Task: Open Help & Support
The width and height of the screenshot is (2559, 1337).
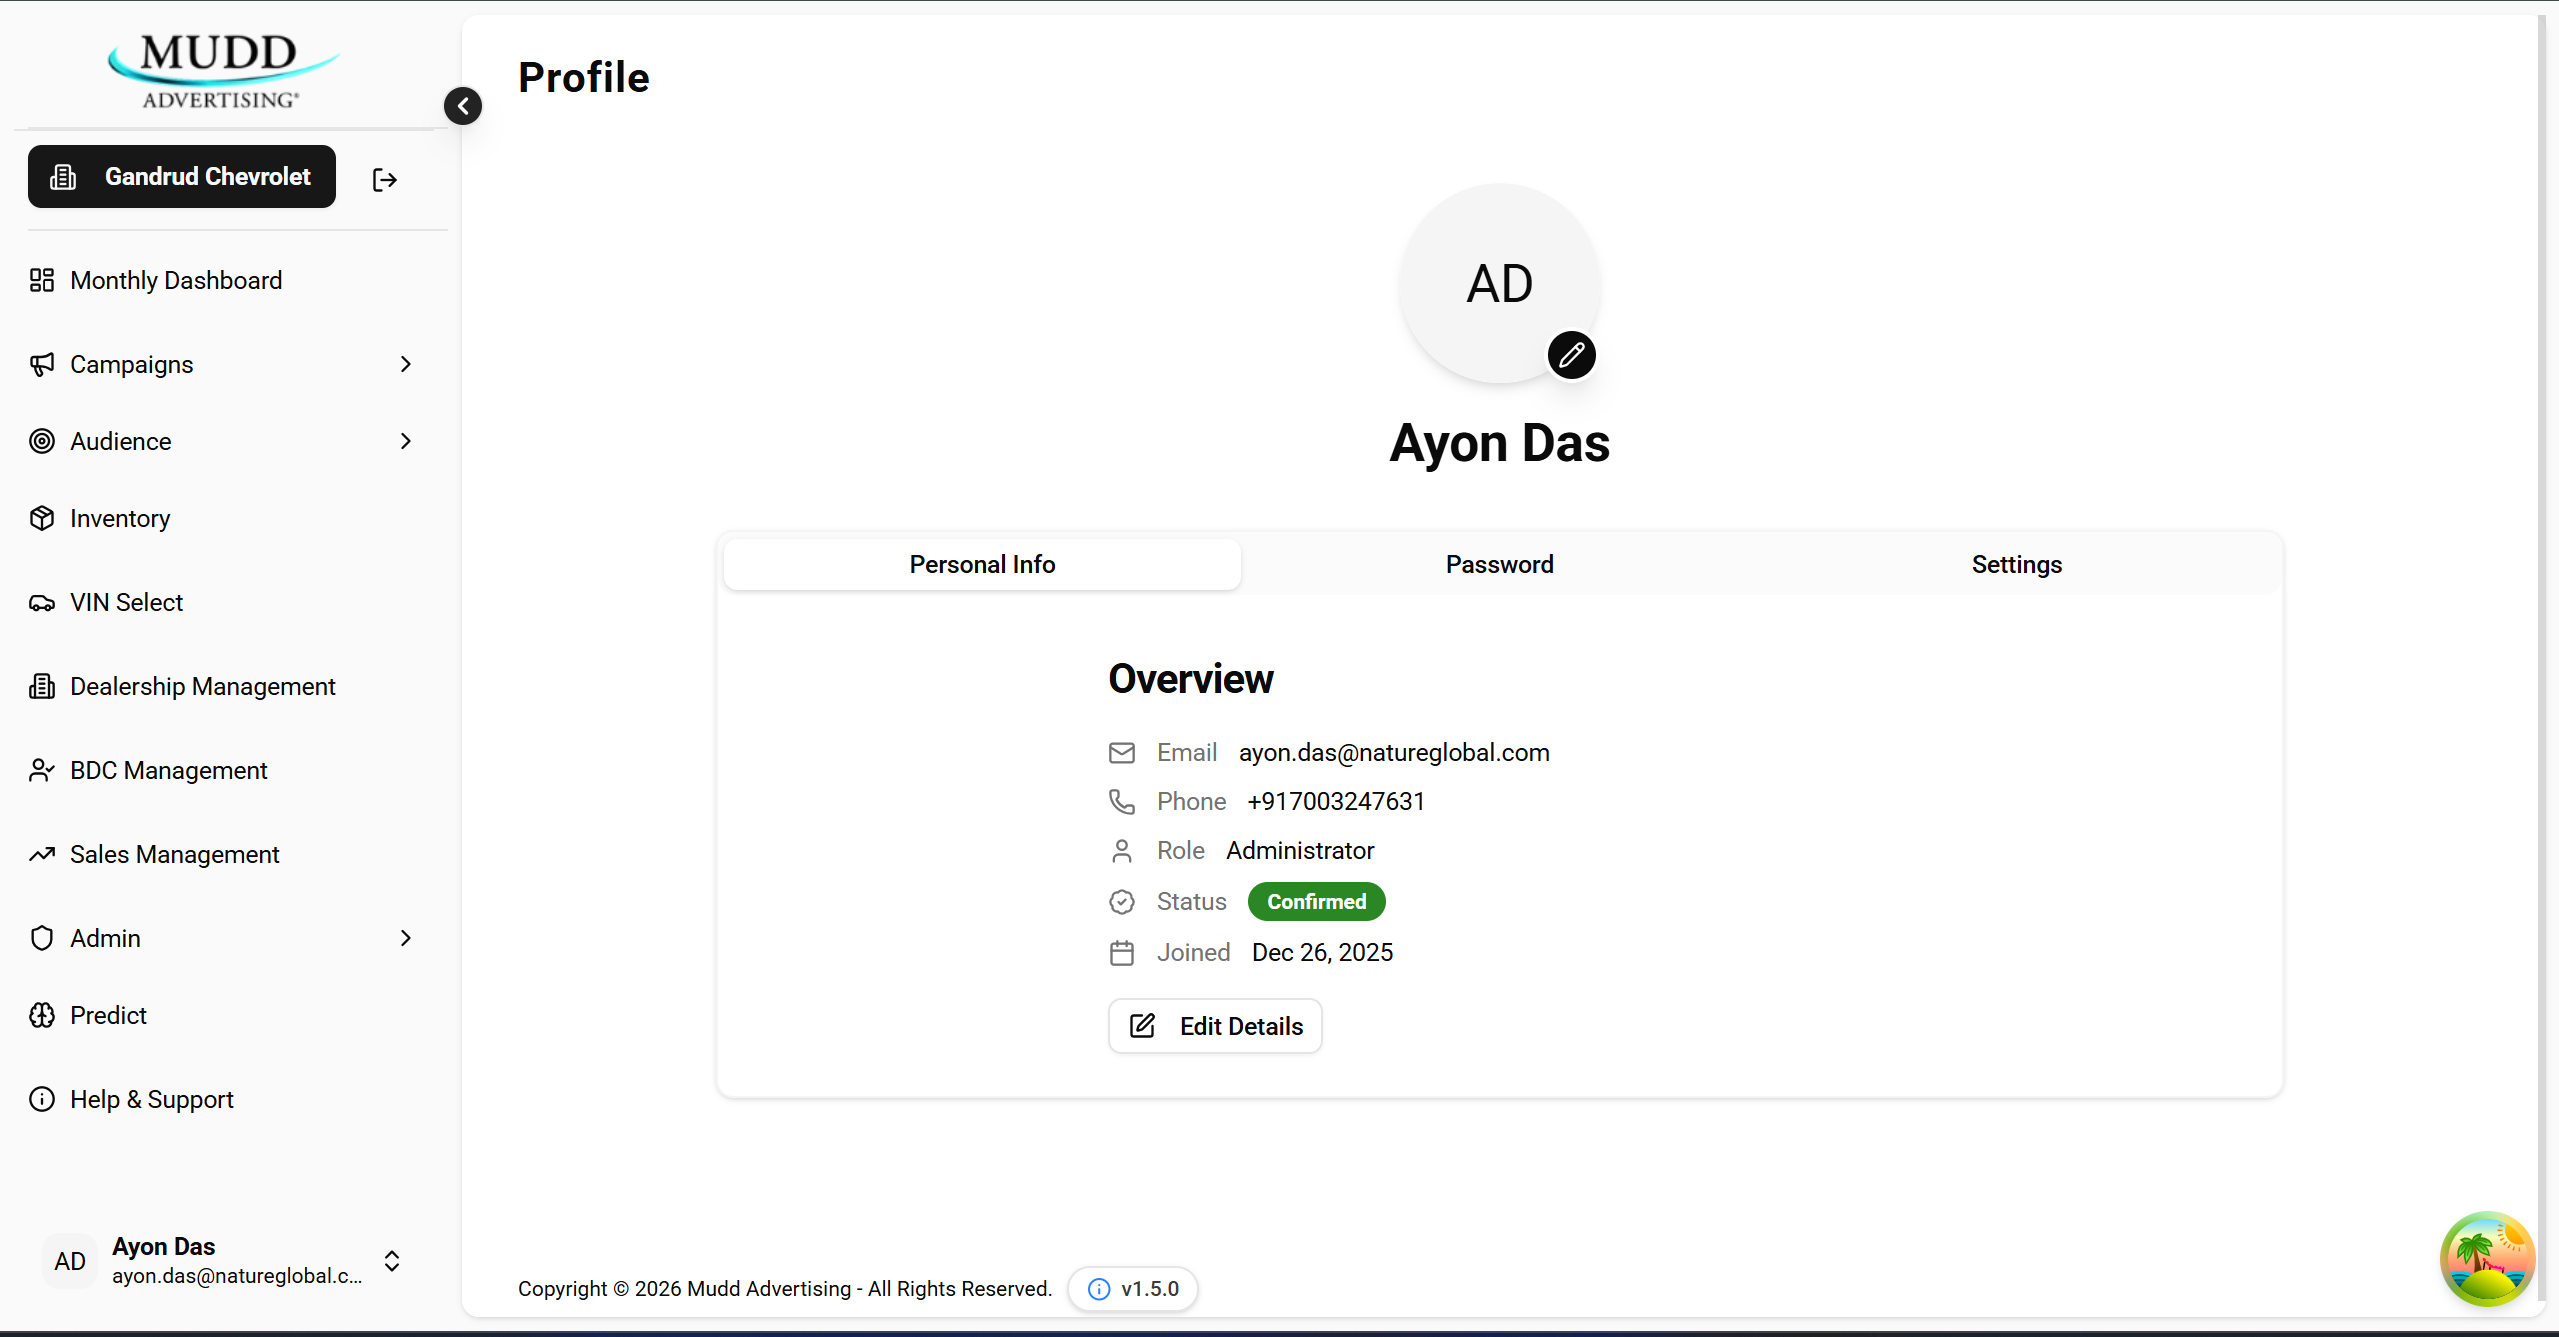Action: tap(152, 1099)
